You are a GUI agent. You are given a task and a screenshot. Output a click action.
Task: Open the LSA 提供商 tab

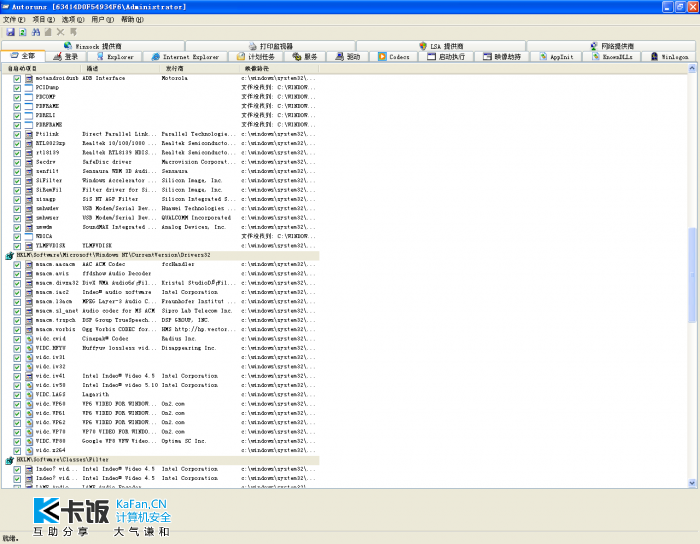441,46
